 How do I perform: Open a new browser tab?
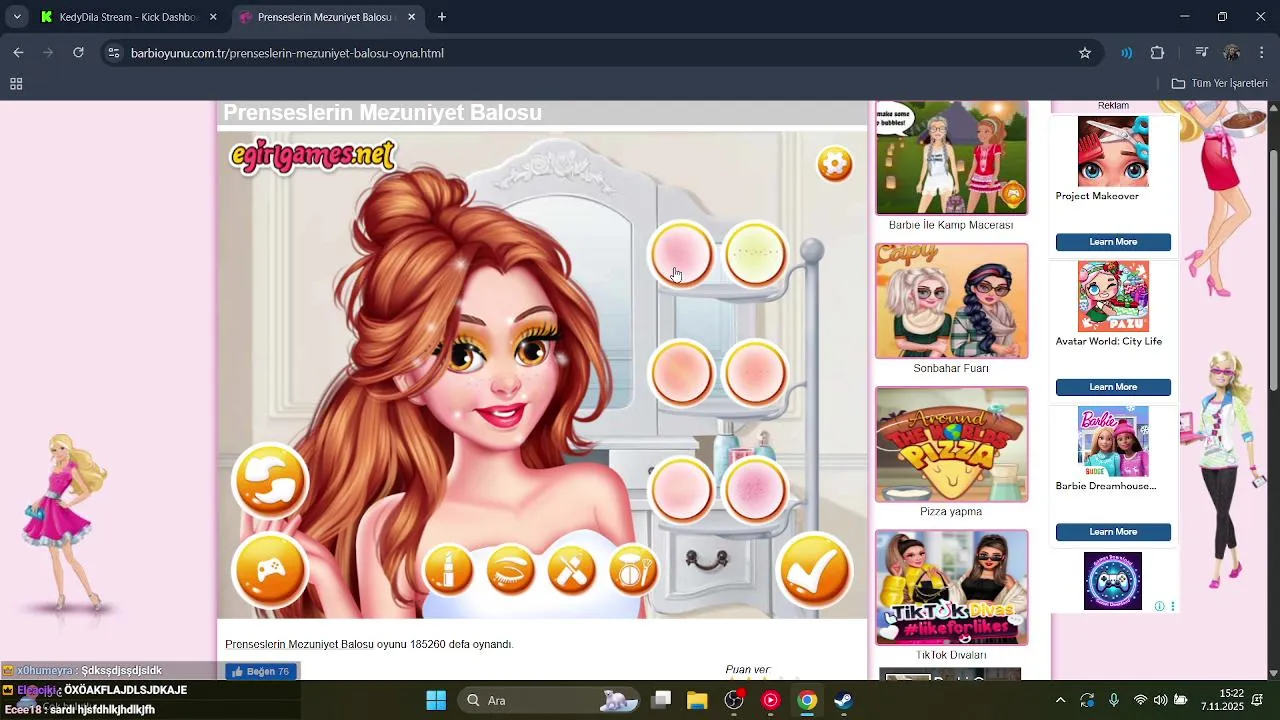[442, 17]
